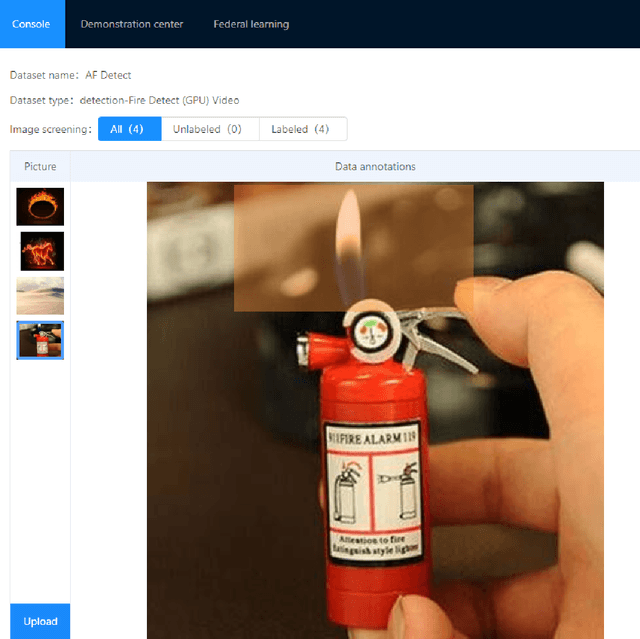Click the Upload button
This screenshot has width=640, height=639.
(40, 621)
